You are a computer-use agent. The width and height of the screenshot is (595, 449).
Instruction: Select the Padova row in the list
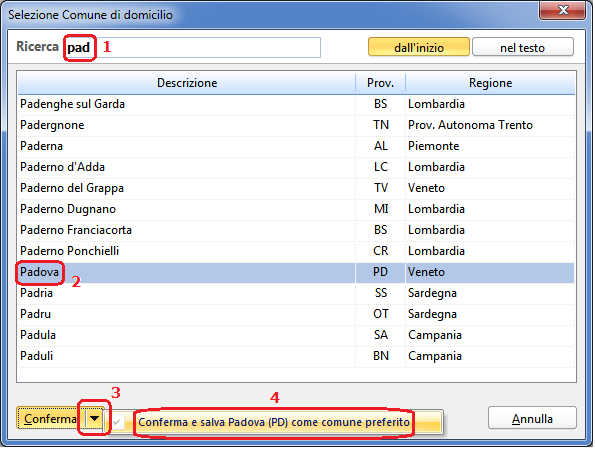pyautogui.click(x=296, y=272)
